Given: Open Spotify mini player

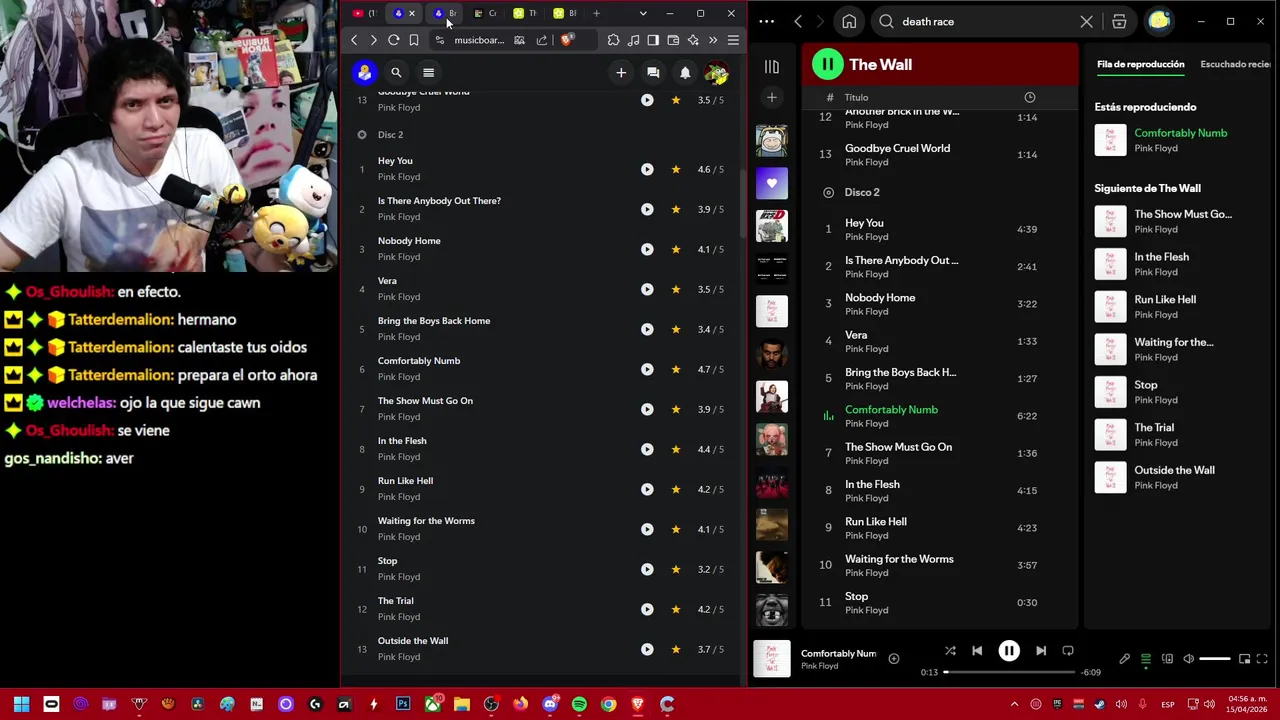Looking at the screenshot, I should coord(1244,659).
